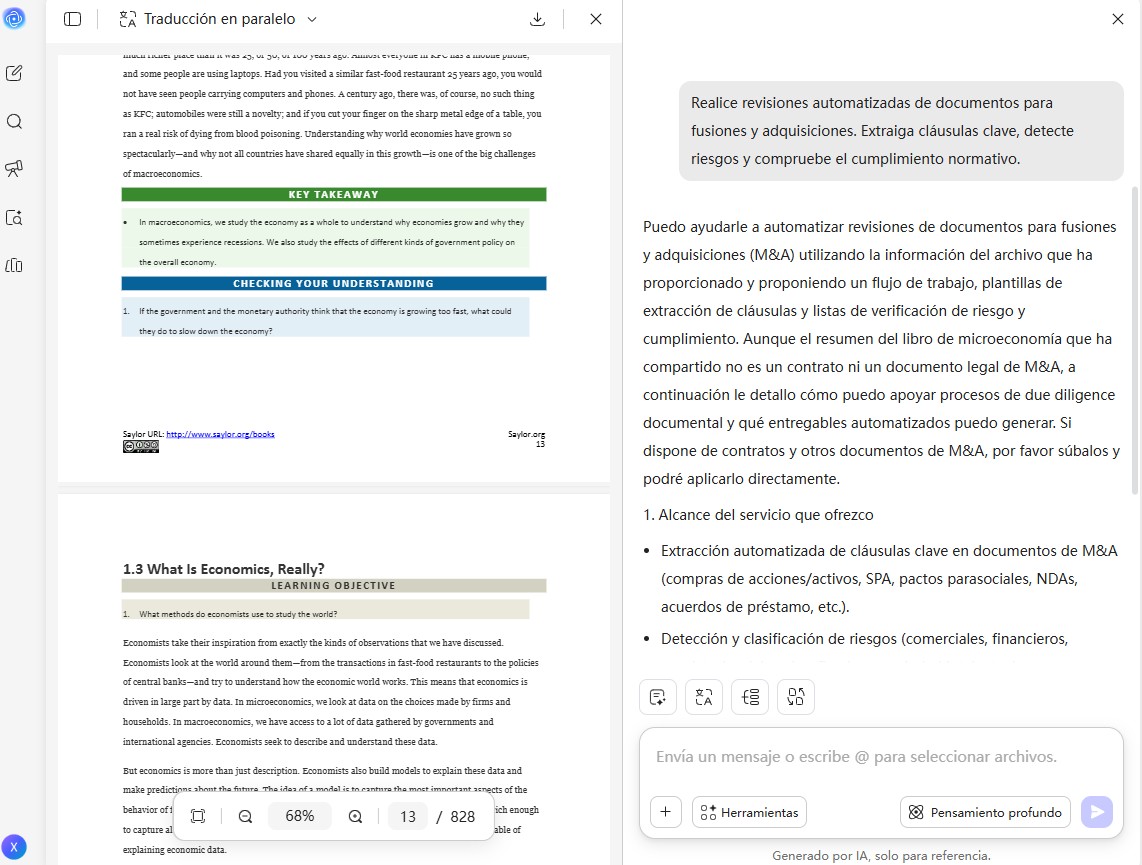The image size is (1142, 865).
Task: Click the KEY TAKEAWAY green heading
Action: [x=334, y=194]
